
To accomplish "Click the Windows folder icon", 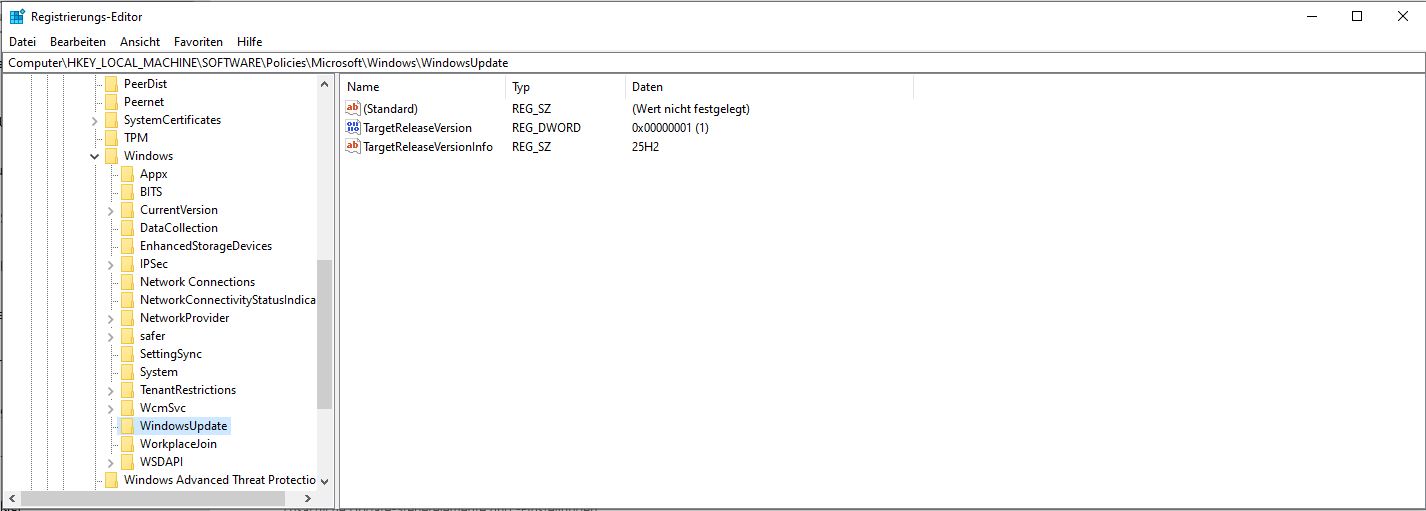I will pos(111,156).
